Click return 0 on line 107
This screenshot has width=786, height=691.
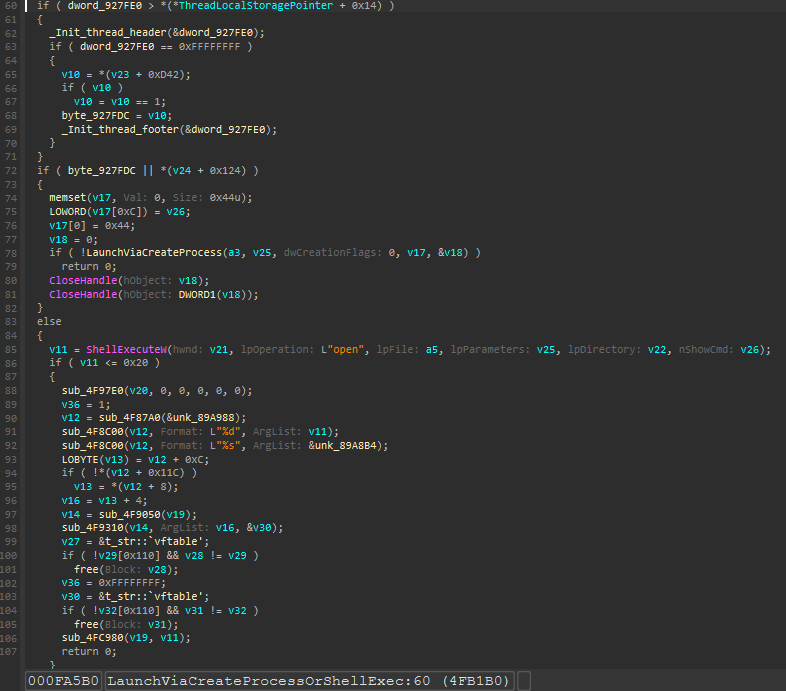click(89, 652)
